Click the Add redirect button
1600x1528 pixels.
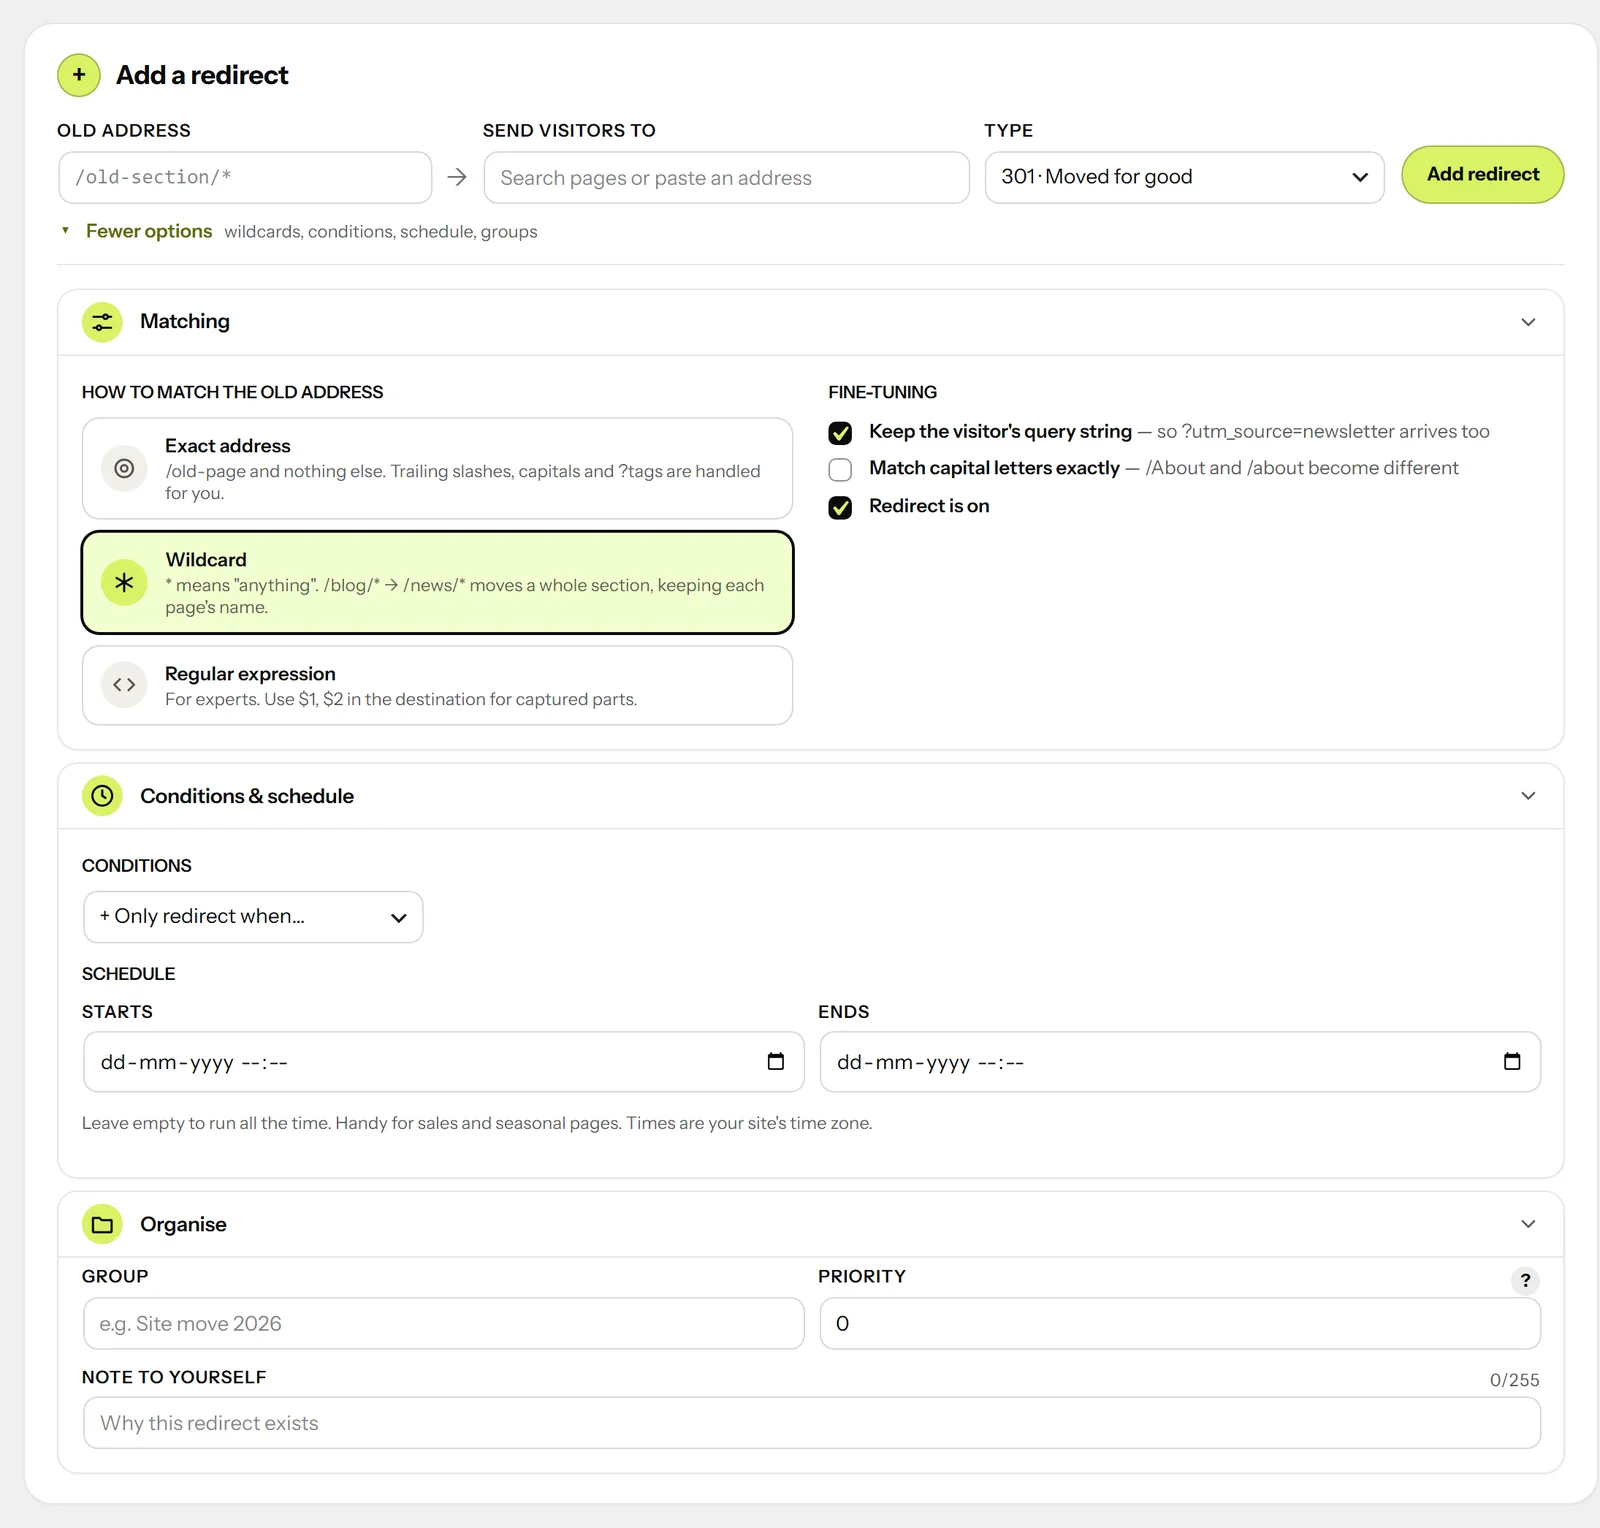click(x=1482, y=175)
